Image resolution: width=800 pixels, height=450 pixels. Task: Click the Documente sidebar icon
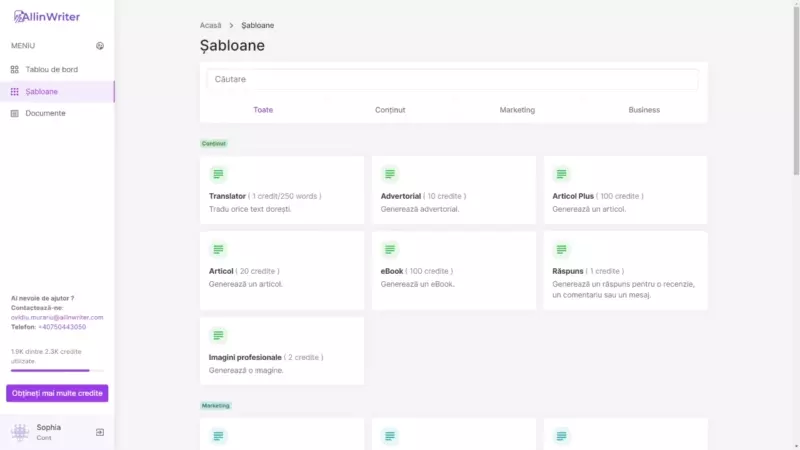(x=14, y=113)
